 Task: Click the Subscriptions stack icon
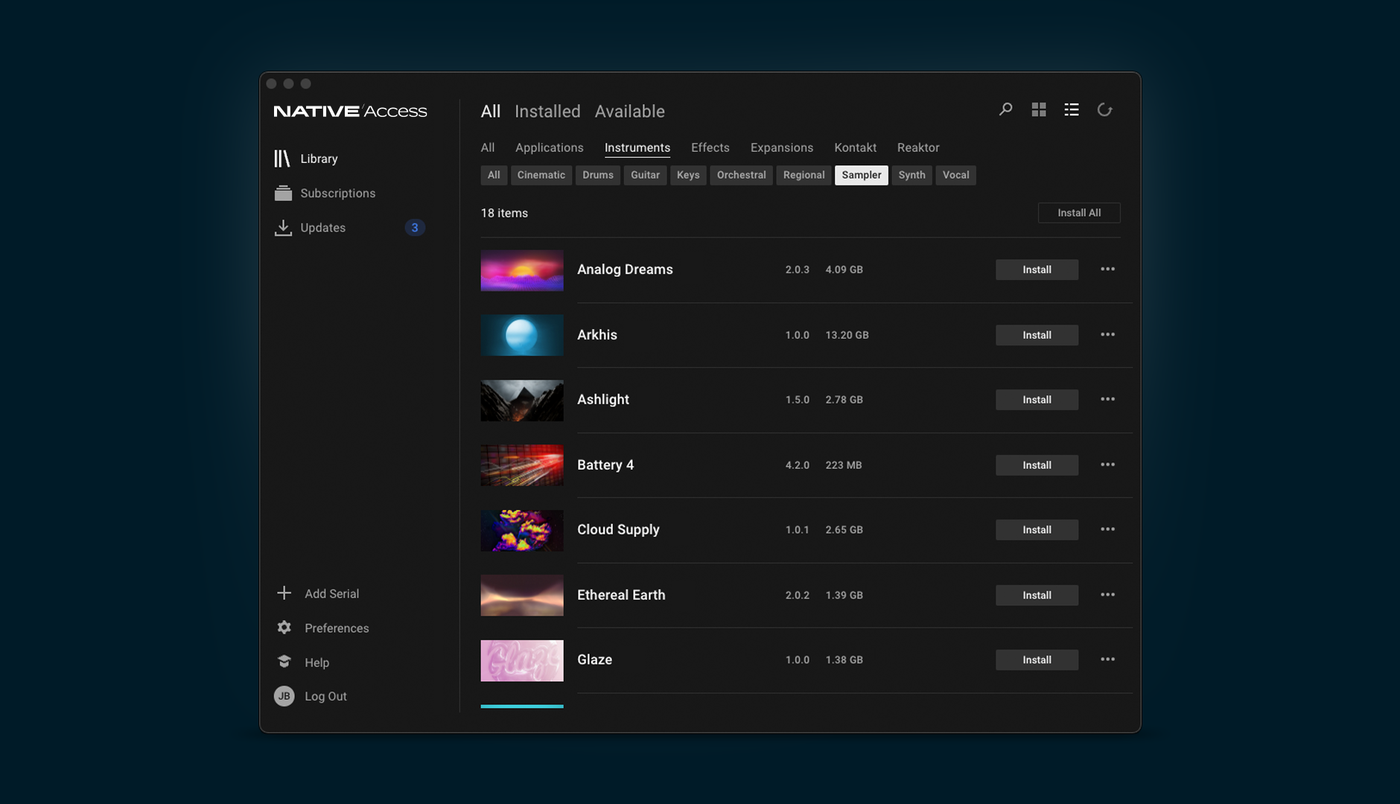pos(283,193)
